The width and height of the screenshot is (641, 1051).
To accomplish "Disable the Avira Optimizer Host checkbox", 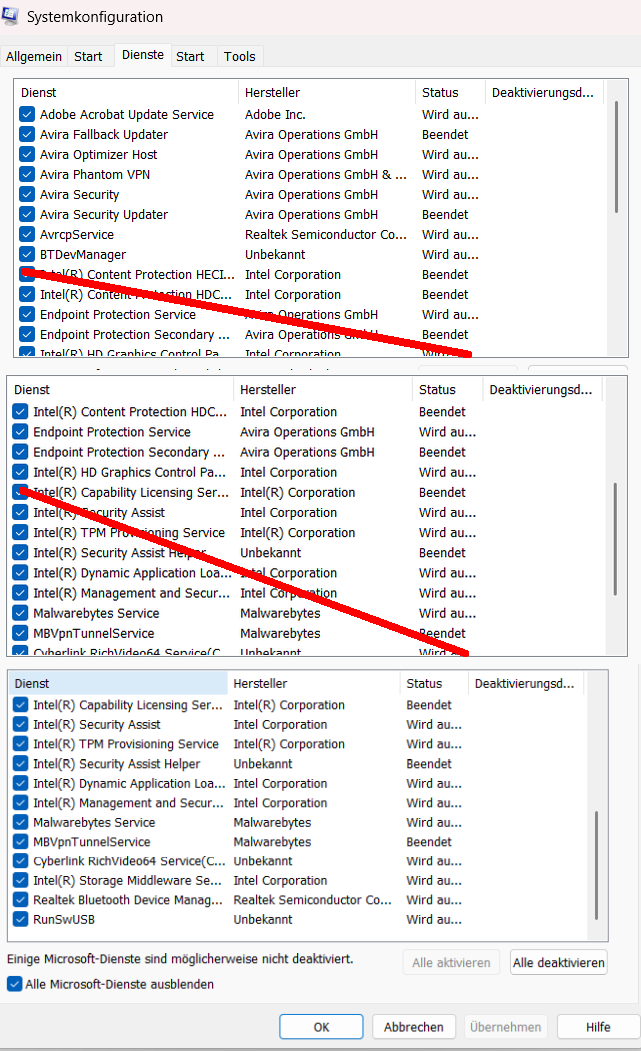I will click(x=27, y=155).
